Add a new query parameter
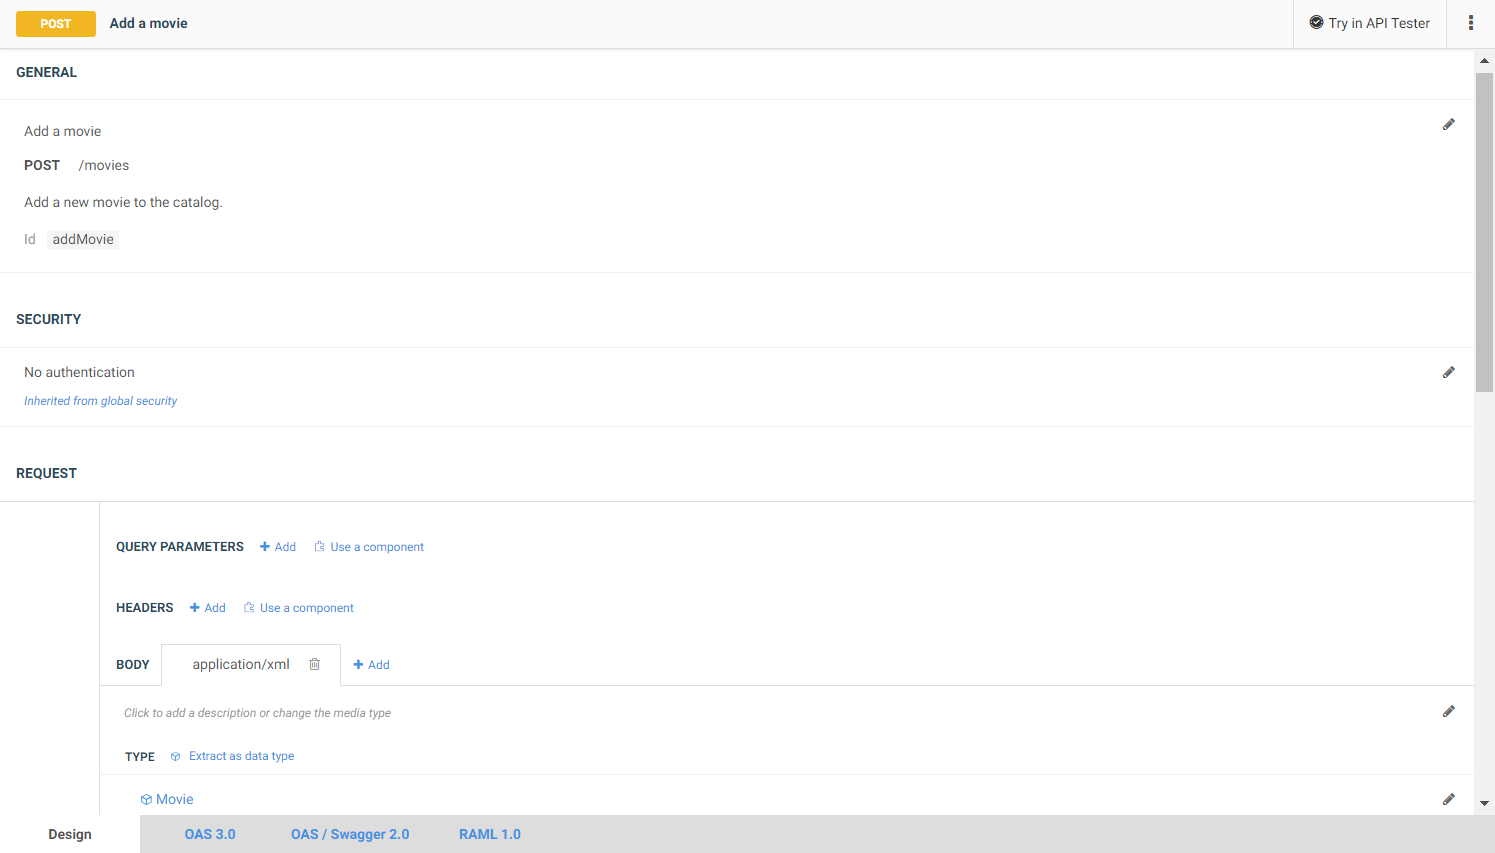This screenshot has width=1495, height=853. pyautogui.click(x=278, y=547)
